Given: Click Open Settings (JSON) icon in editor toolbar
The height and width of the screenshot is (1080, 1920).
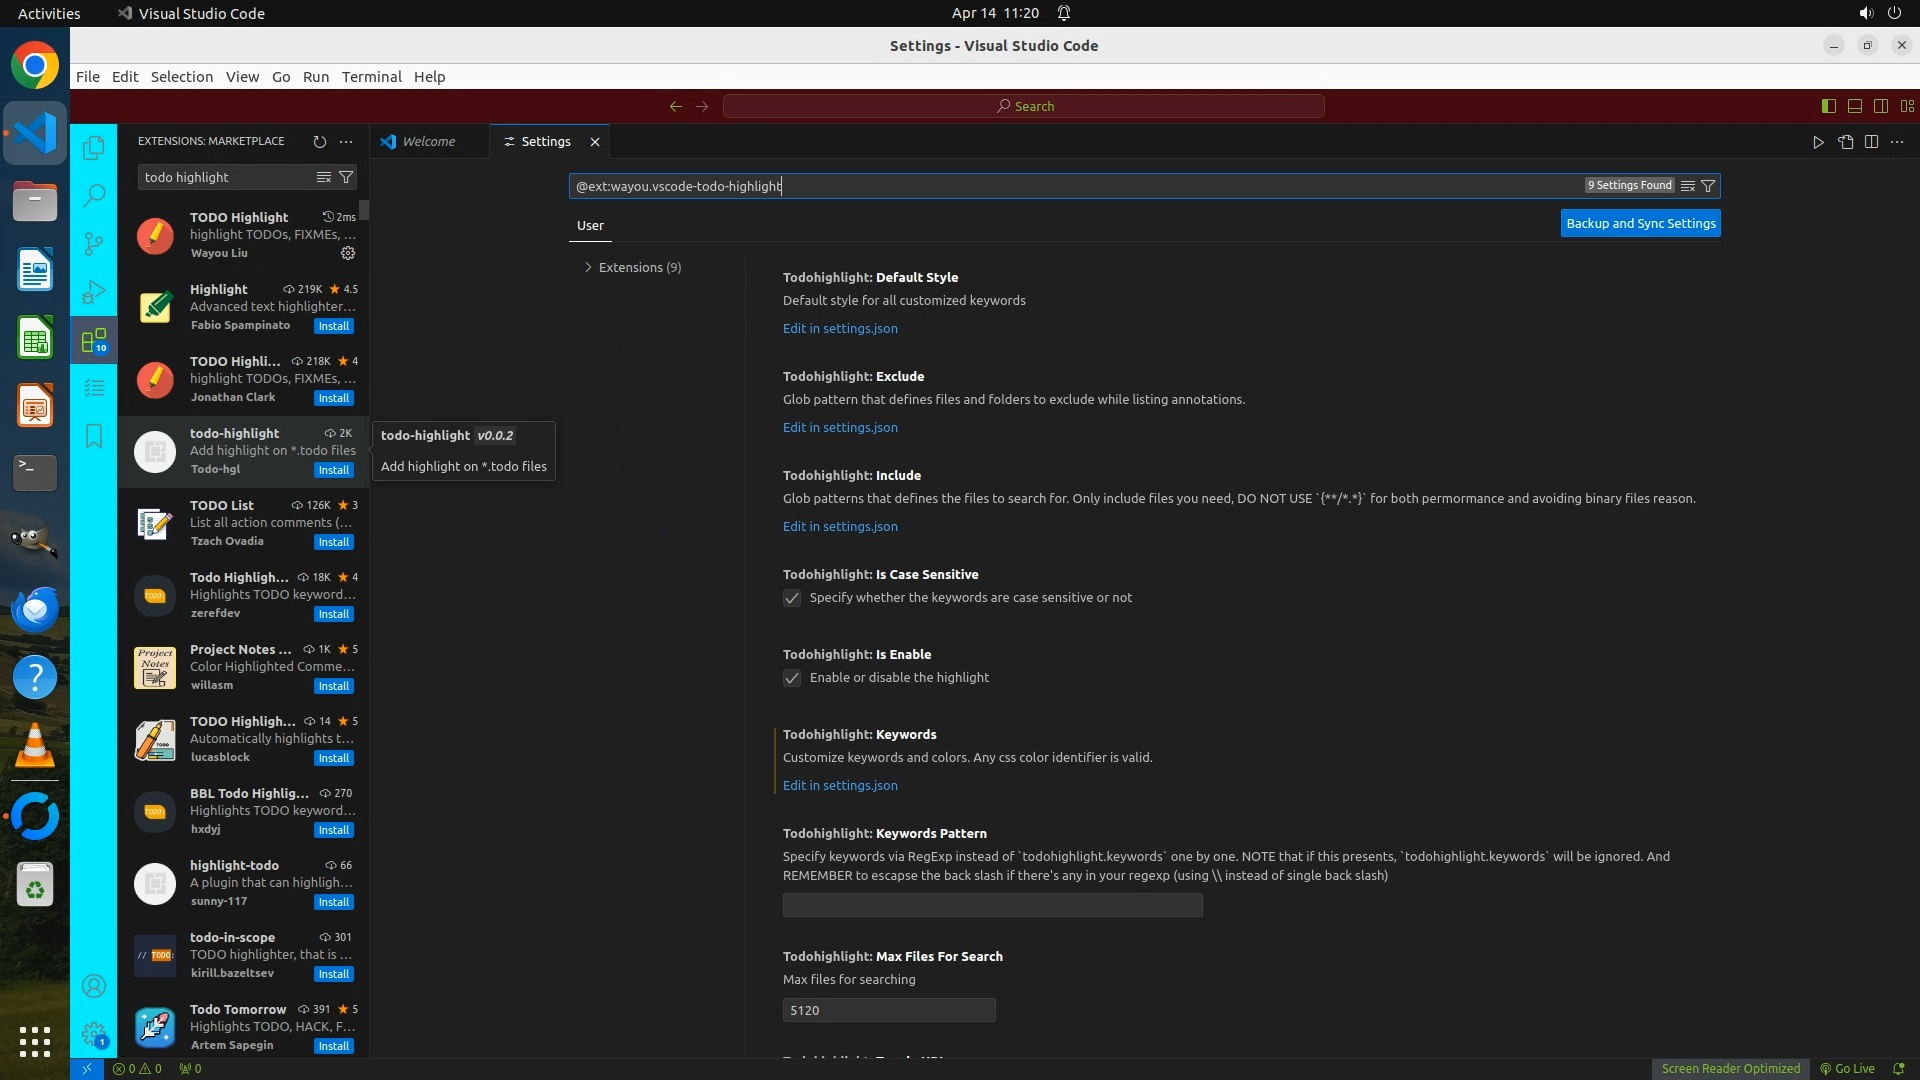Looking at the screenshot, I should pyautogui.click(x=1845, y=142).
